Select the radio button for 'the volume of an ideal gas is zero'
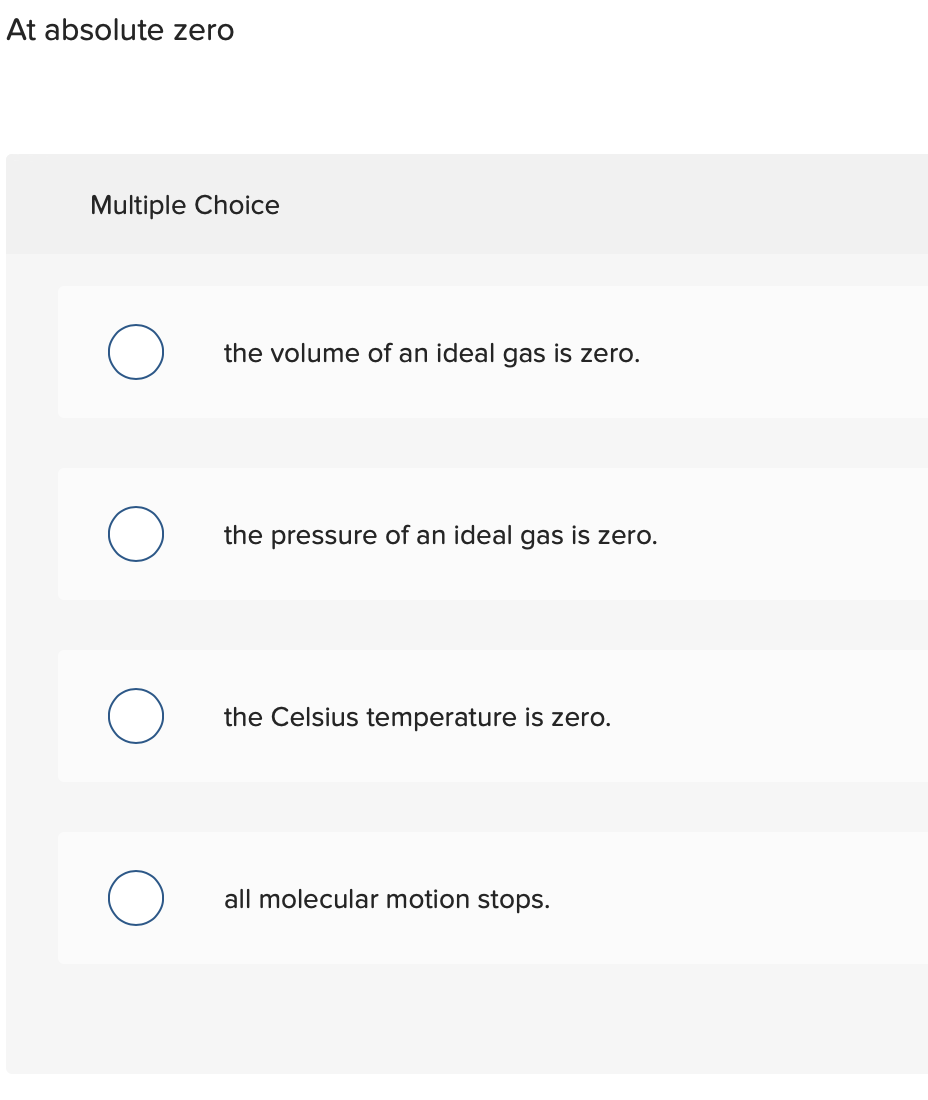The image size is (928, 1100). pyautogui.click(x=135, y=352)
